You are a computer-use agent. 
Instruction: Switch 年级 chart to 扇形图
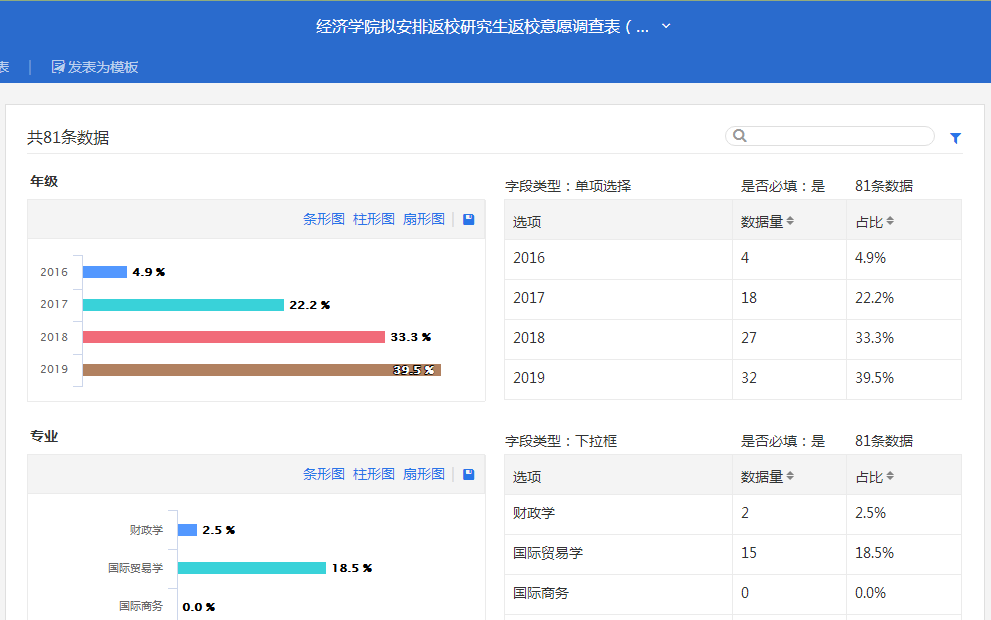click(x=424, y=219)
